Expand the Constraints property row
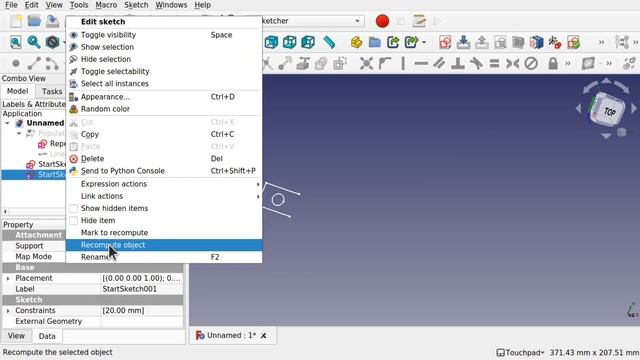Viewport: 640px width, 360px height. (x=8, y=311)
